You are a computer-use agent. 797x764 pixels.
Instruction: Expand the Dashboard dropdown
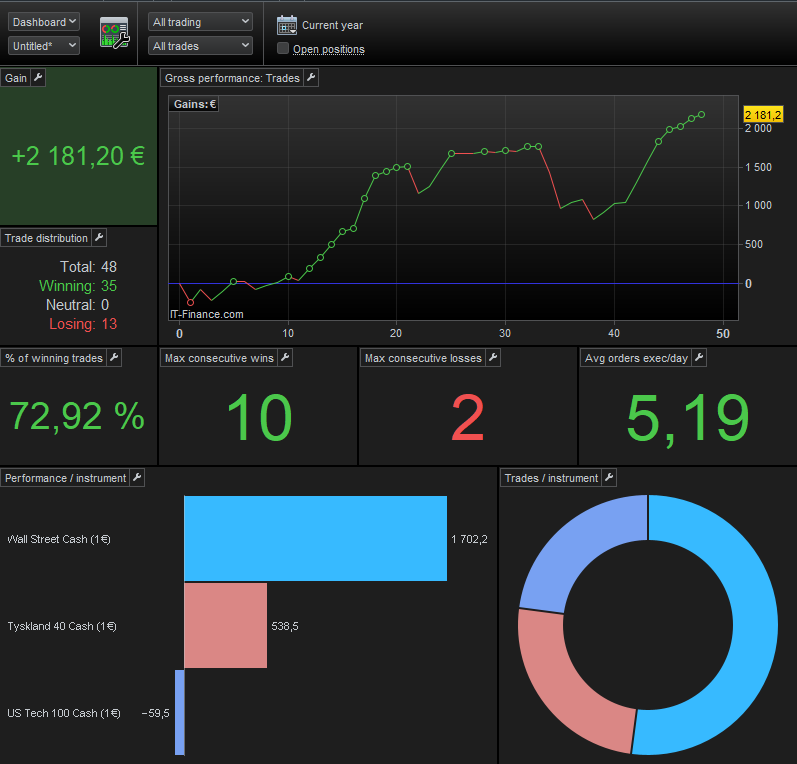pyautogui.click(x=44, y=22)
